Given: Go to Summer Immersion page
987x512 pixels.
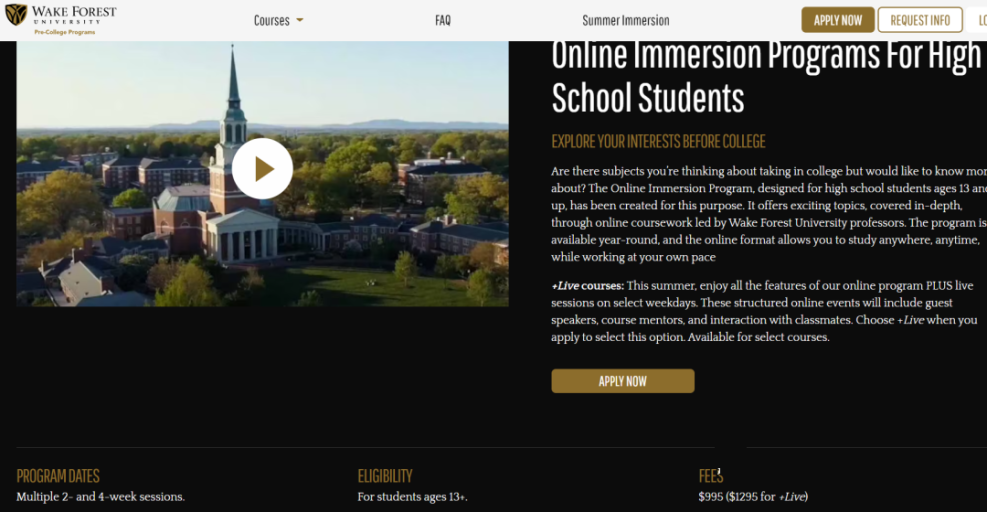Looking at the screenshot, I should click(626, 20).
